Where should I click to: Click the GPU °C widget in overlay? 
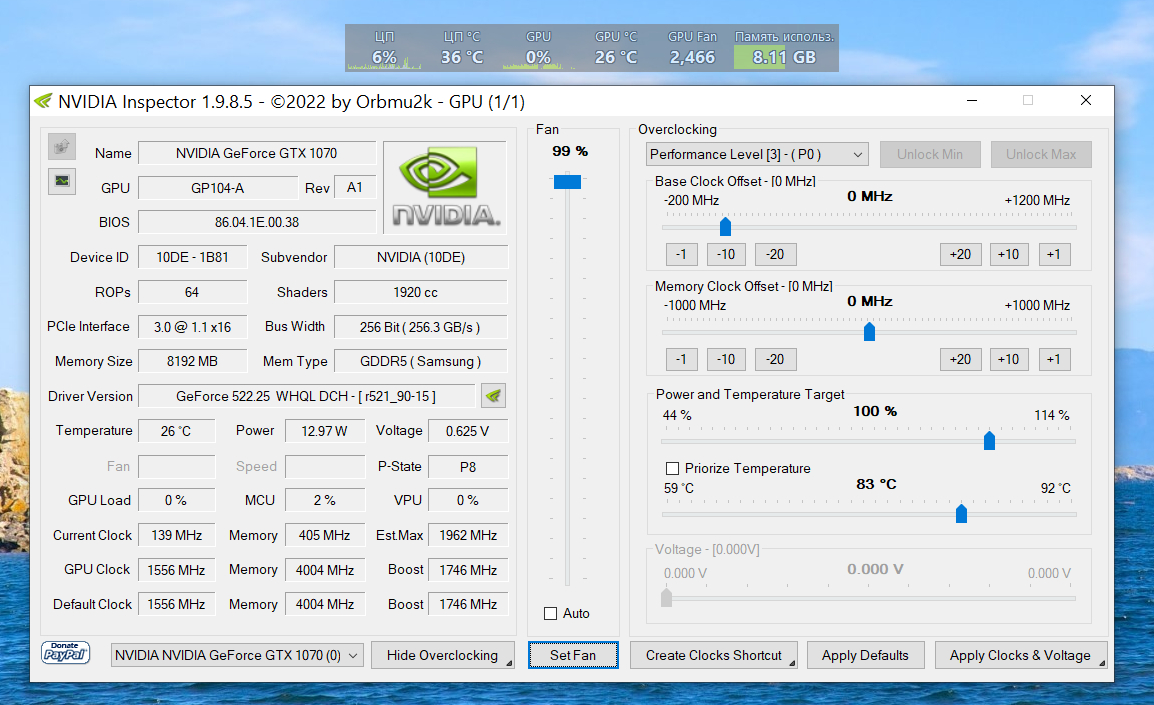[616, 49]
